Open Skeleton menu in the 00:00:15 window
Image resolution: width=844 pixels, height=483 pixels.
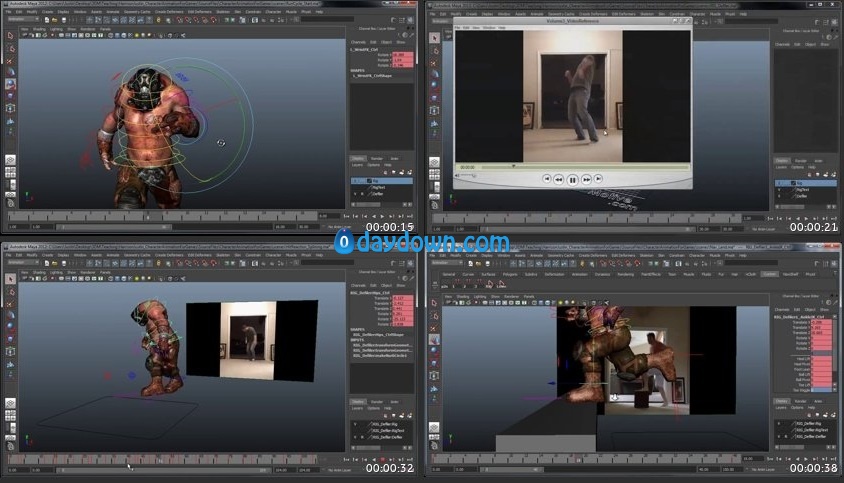(223, 12)
